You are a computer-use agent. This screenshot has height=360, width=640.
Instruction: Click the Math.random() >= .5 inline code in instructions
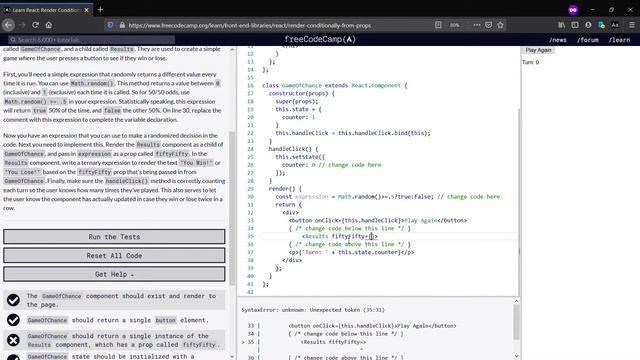click(36, 102)
